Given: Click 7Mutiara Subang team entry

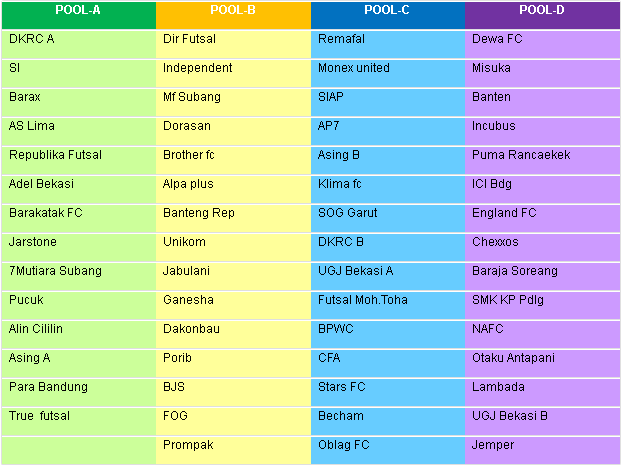Looking at the screenshot, I should [x=55, y=271].
